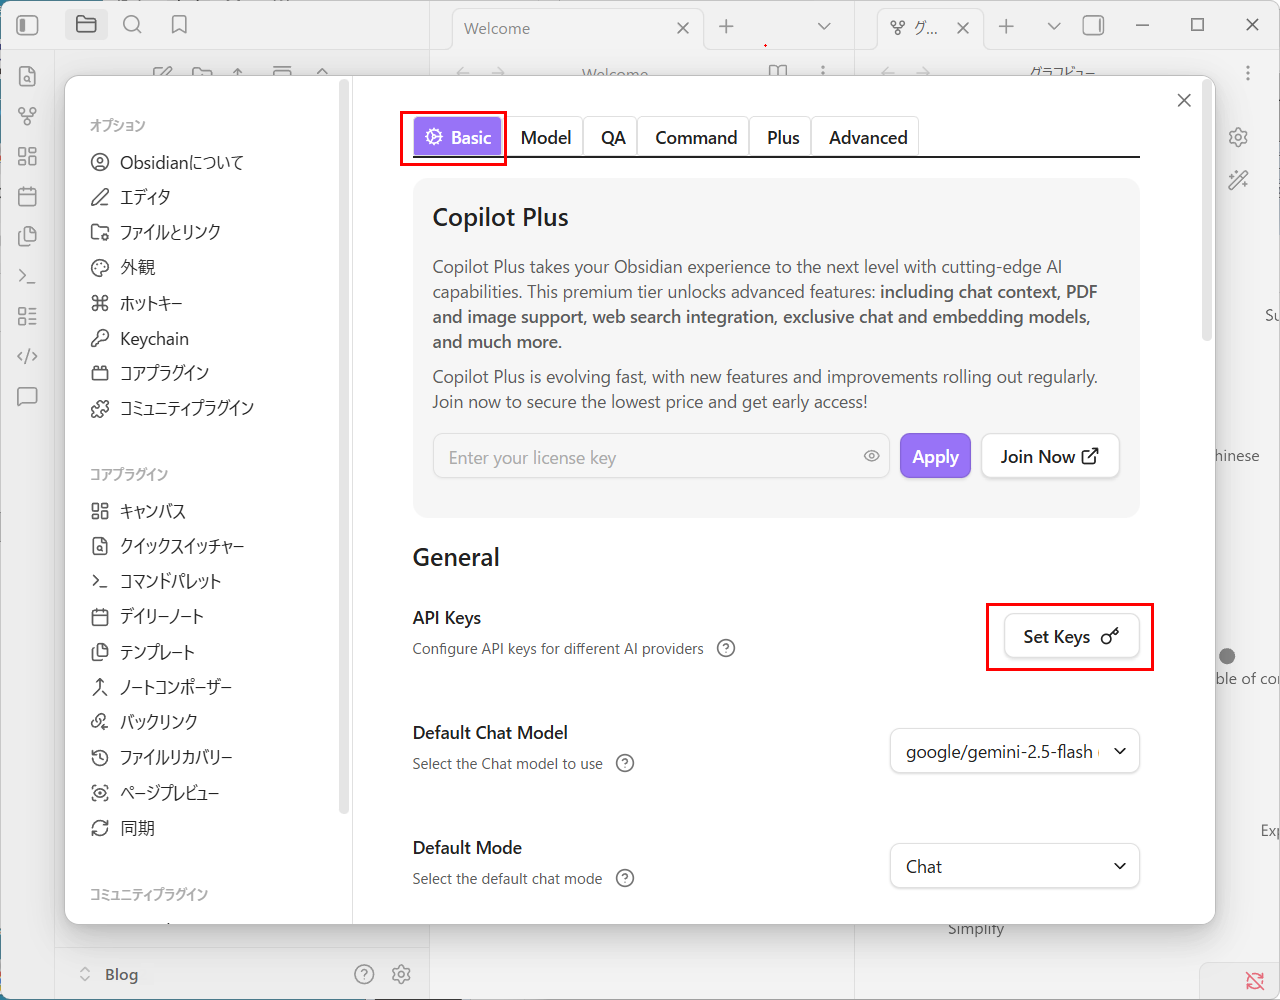Image resolution: width=1280 pixels, height=1000 pixels.
Task: Toggle the right sidebar panel icon
Action: pos(1093,26)
